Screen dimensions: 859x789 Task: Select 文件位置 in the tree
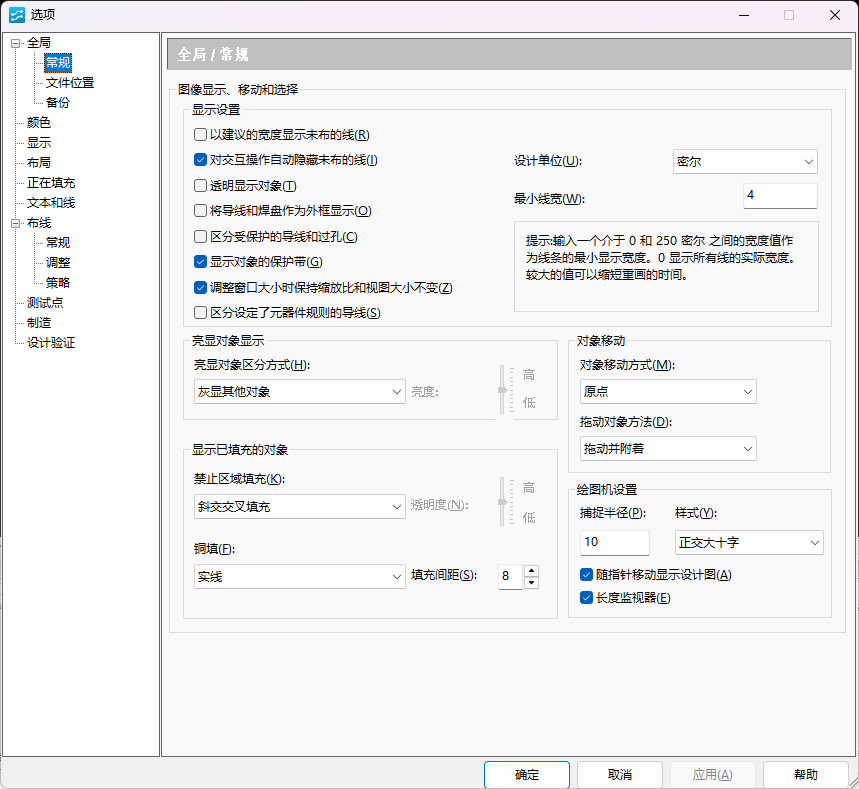click(x=70, y=83)
